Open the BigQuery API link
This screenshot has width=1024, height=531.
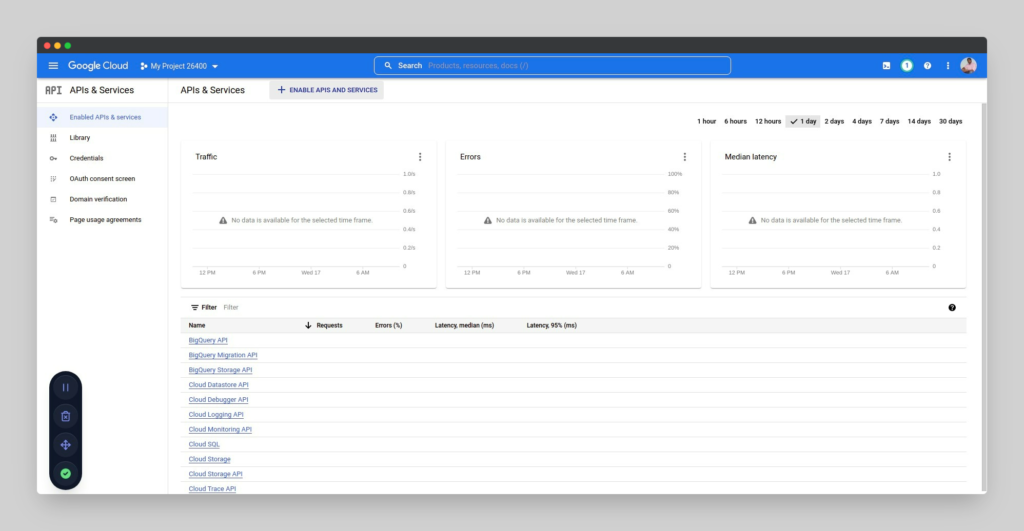pos(208,340)
